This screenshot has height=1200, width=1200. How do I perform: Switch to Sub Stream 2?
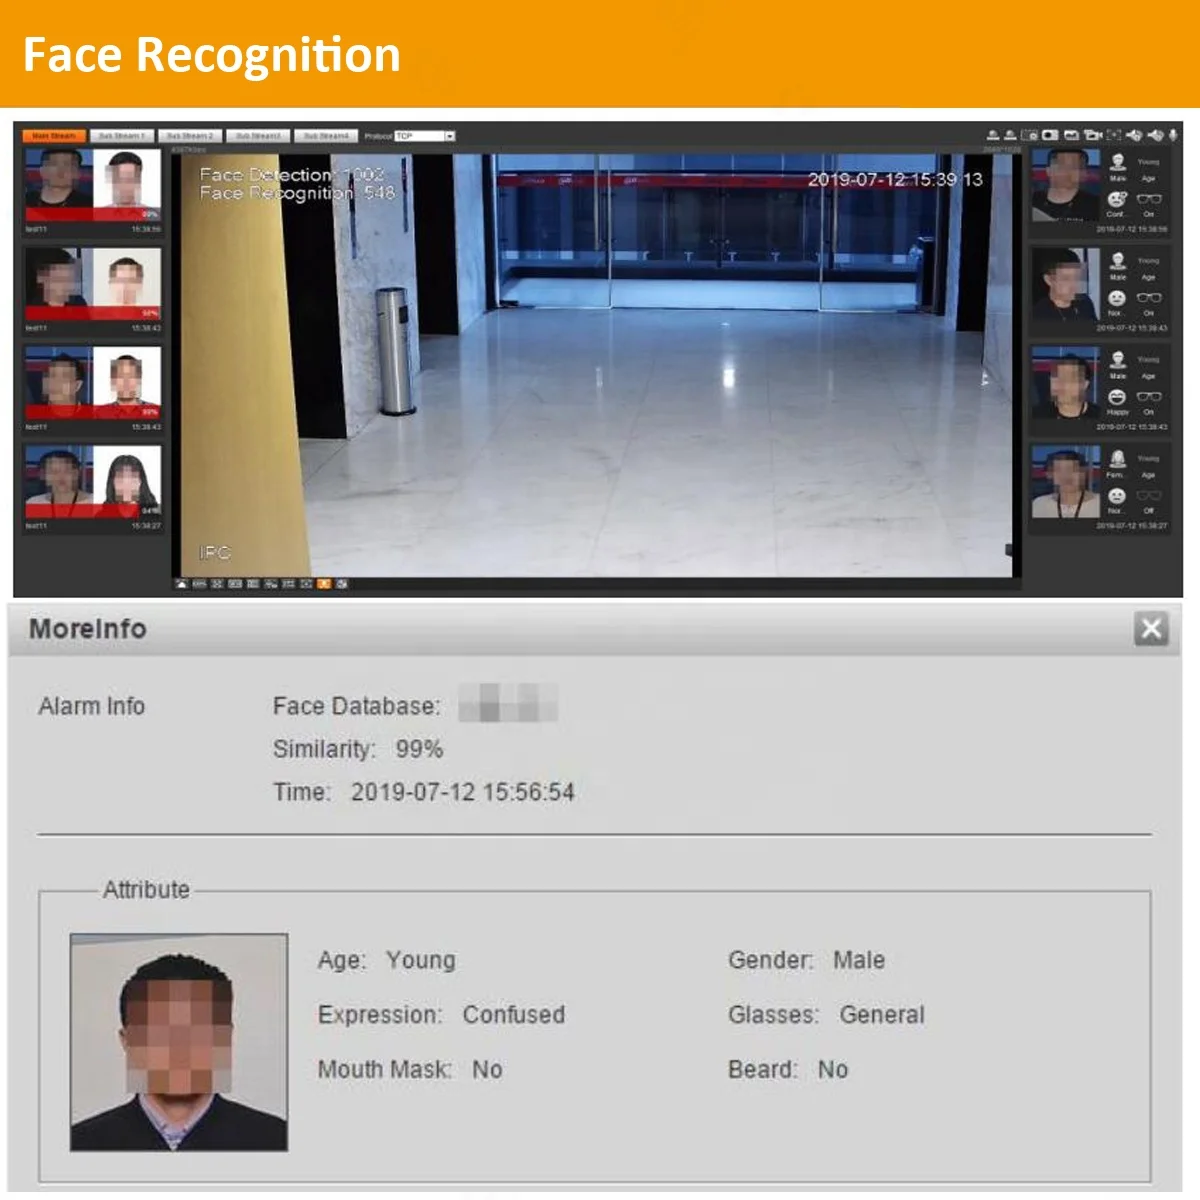tap(190, 136)
